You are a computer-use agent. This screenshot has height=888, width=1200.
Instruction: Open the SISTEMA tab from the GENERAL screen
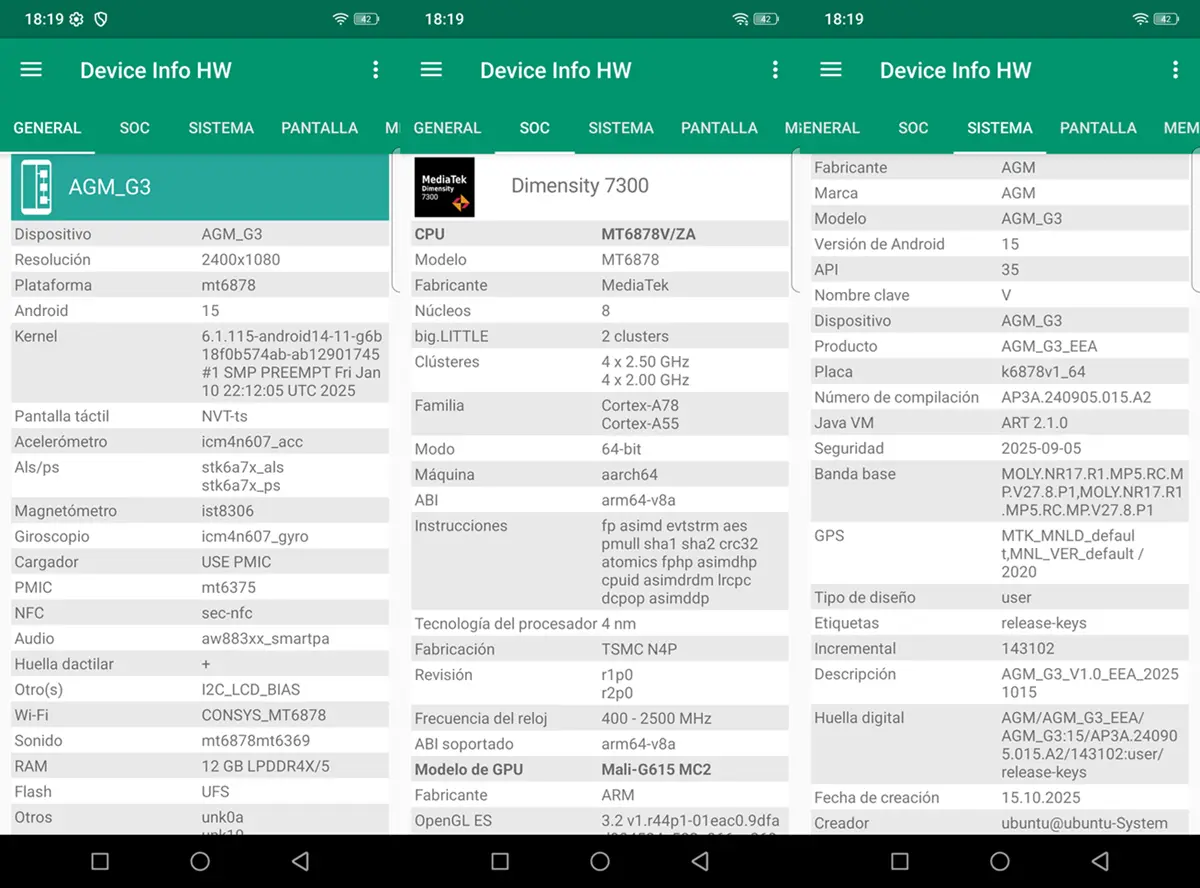tap(221, 128)
